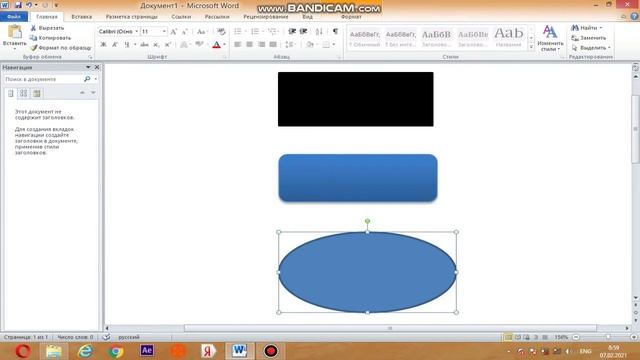640x360 pixels.
Task: Switch to the Рецензирование tab
Action: (266, 17)
